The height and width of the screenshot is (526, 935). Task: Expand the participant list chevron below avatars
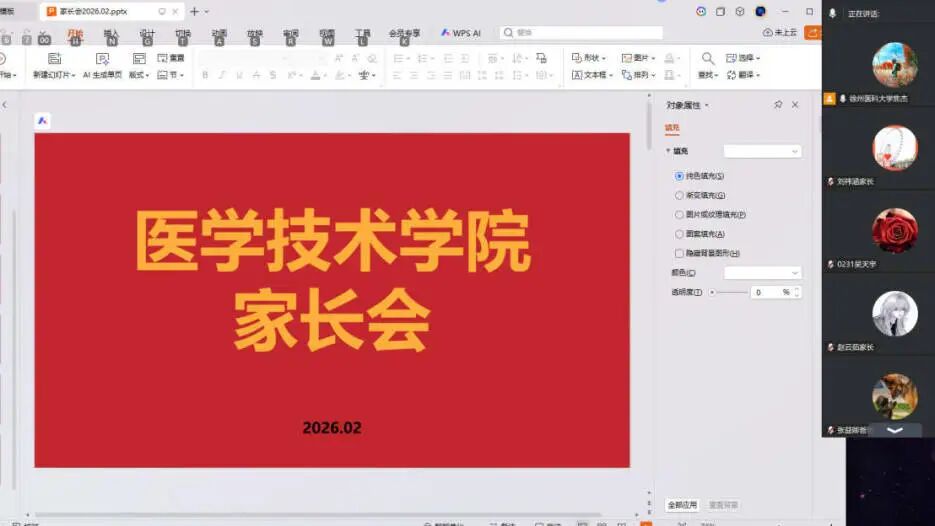[895, 430]
